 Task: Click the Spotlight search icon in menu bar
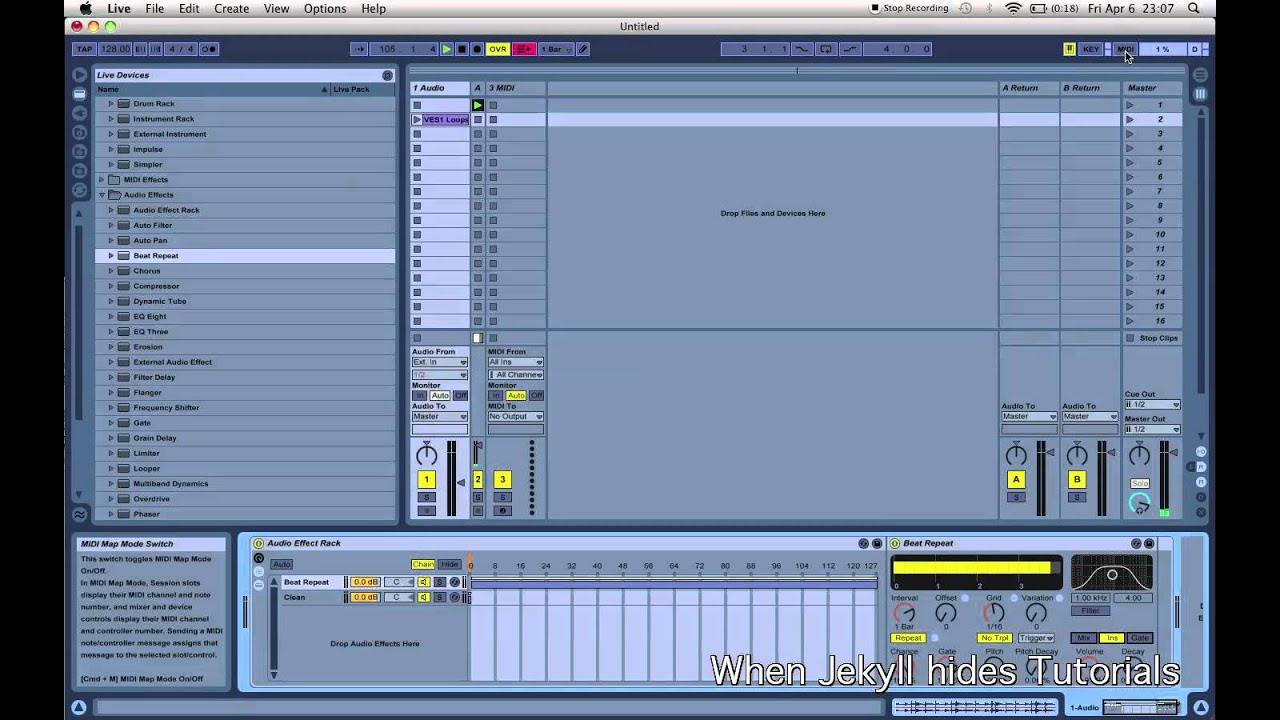pos(1194,8)
